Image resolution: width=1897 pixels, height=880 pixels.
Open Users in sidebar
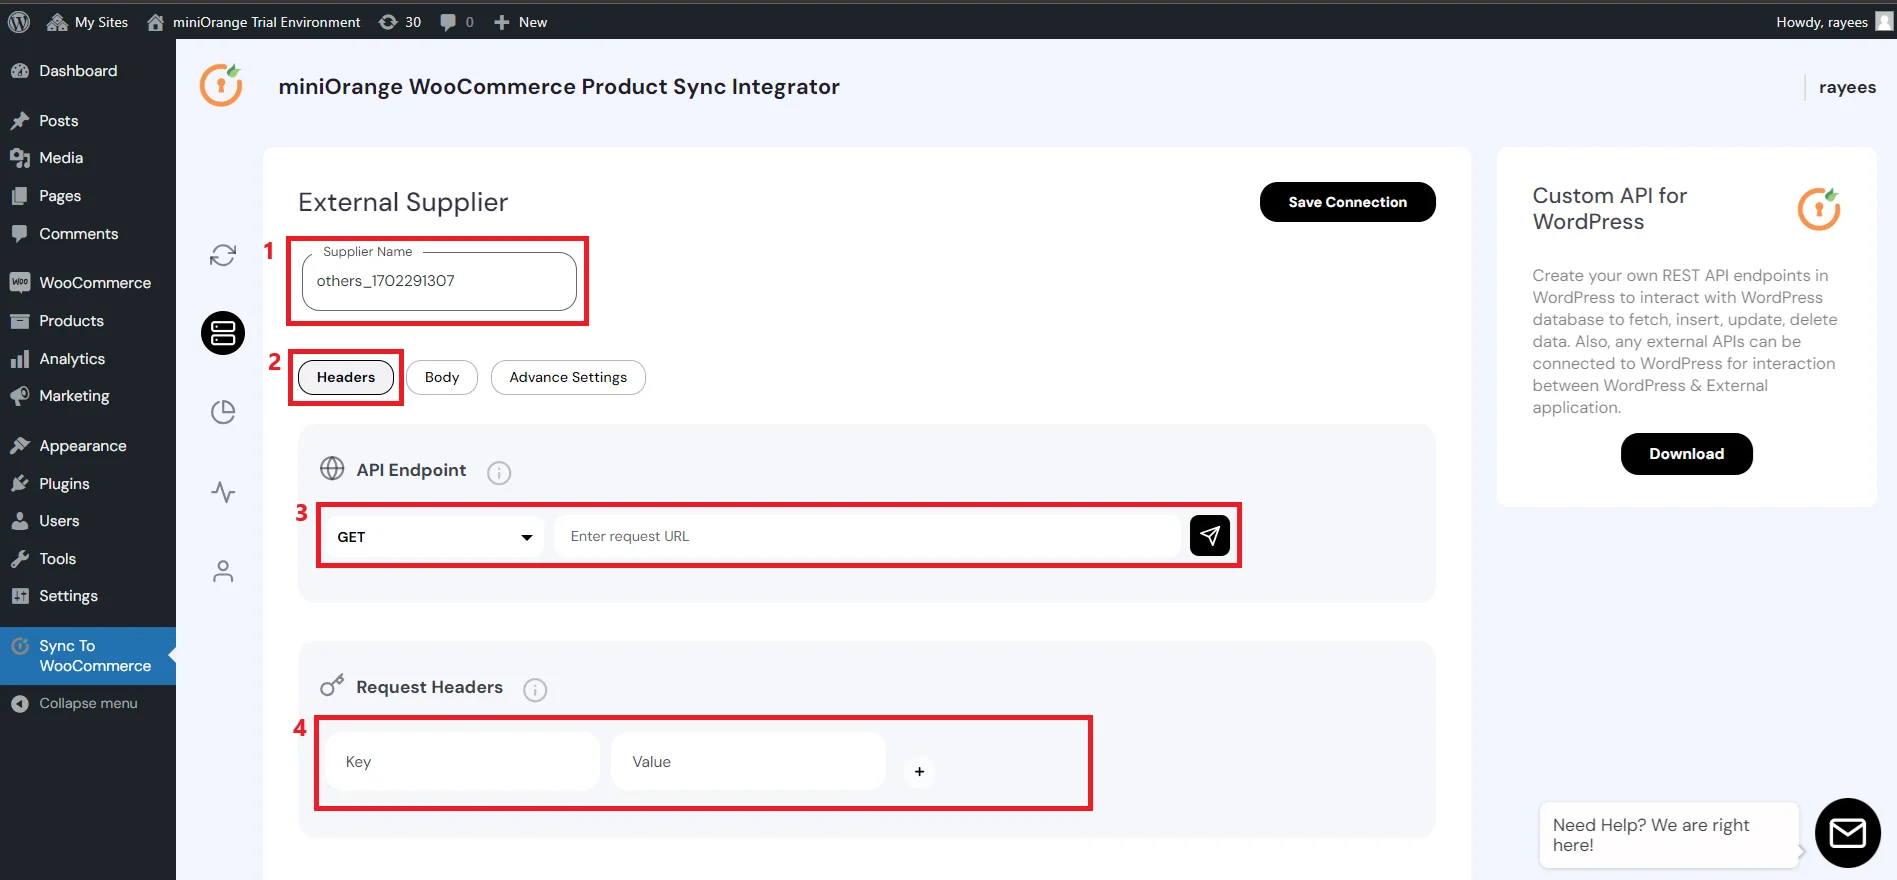point(88,521)
